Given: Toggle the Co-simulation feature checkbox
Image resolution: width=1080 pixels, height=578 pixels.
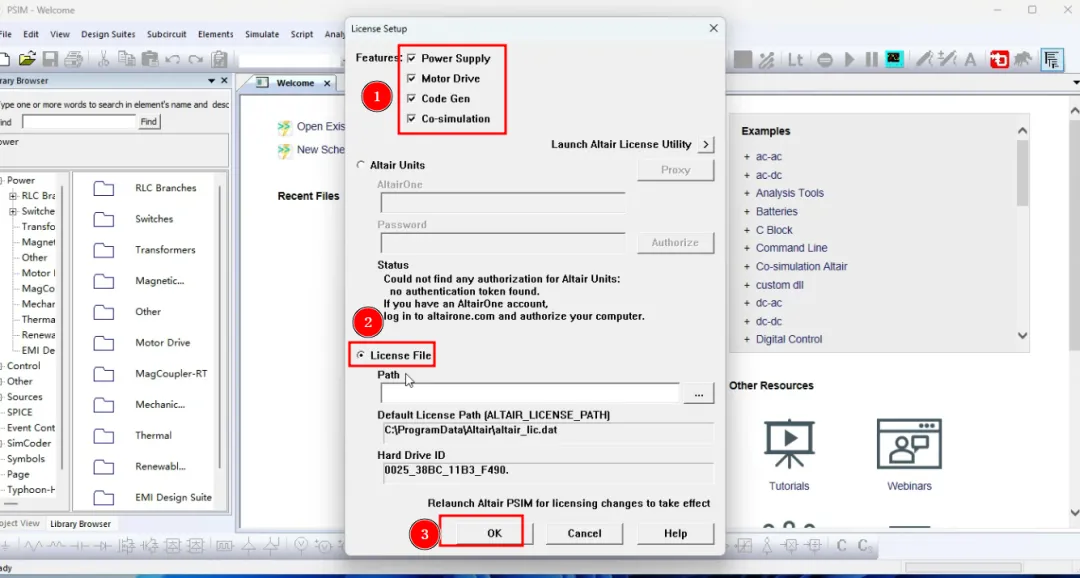Looking at the screenshot, I should [412, 118].
